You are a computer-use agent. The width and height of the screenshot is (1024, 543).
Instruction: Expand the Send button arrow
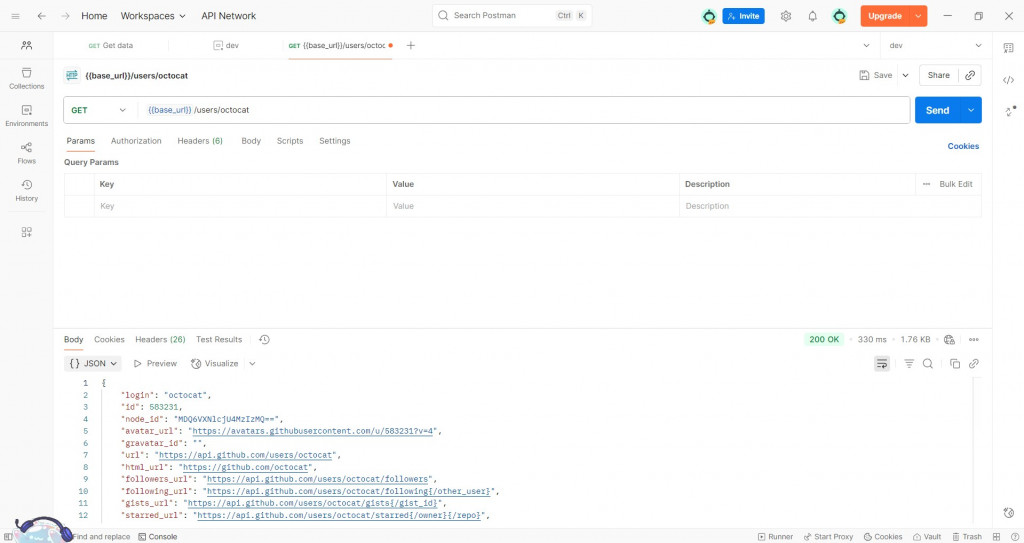click(x=971, y=110)
